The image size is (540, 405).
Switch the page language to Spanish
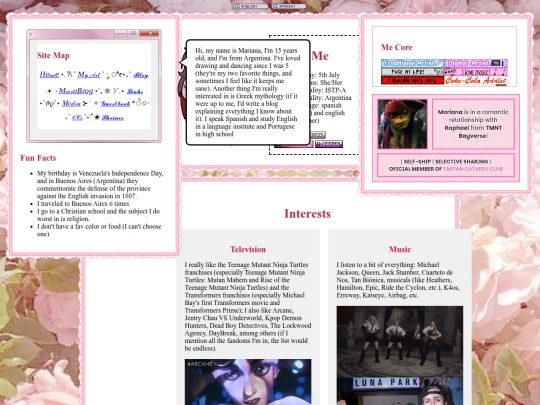point(289,6)
